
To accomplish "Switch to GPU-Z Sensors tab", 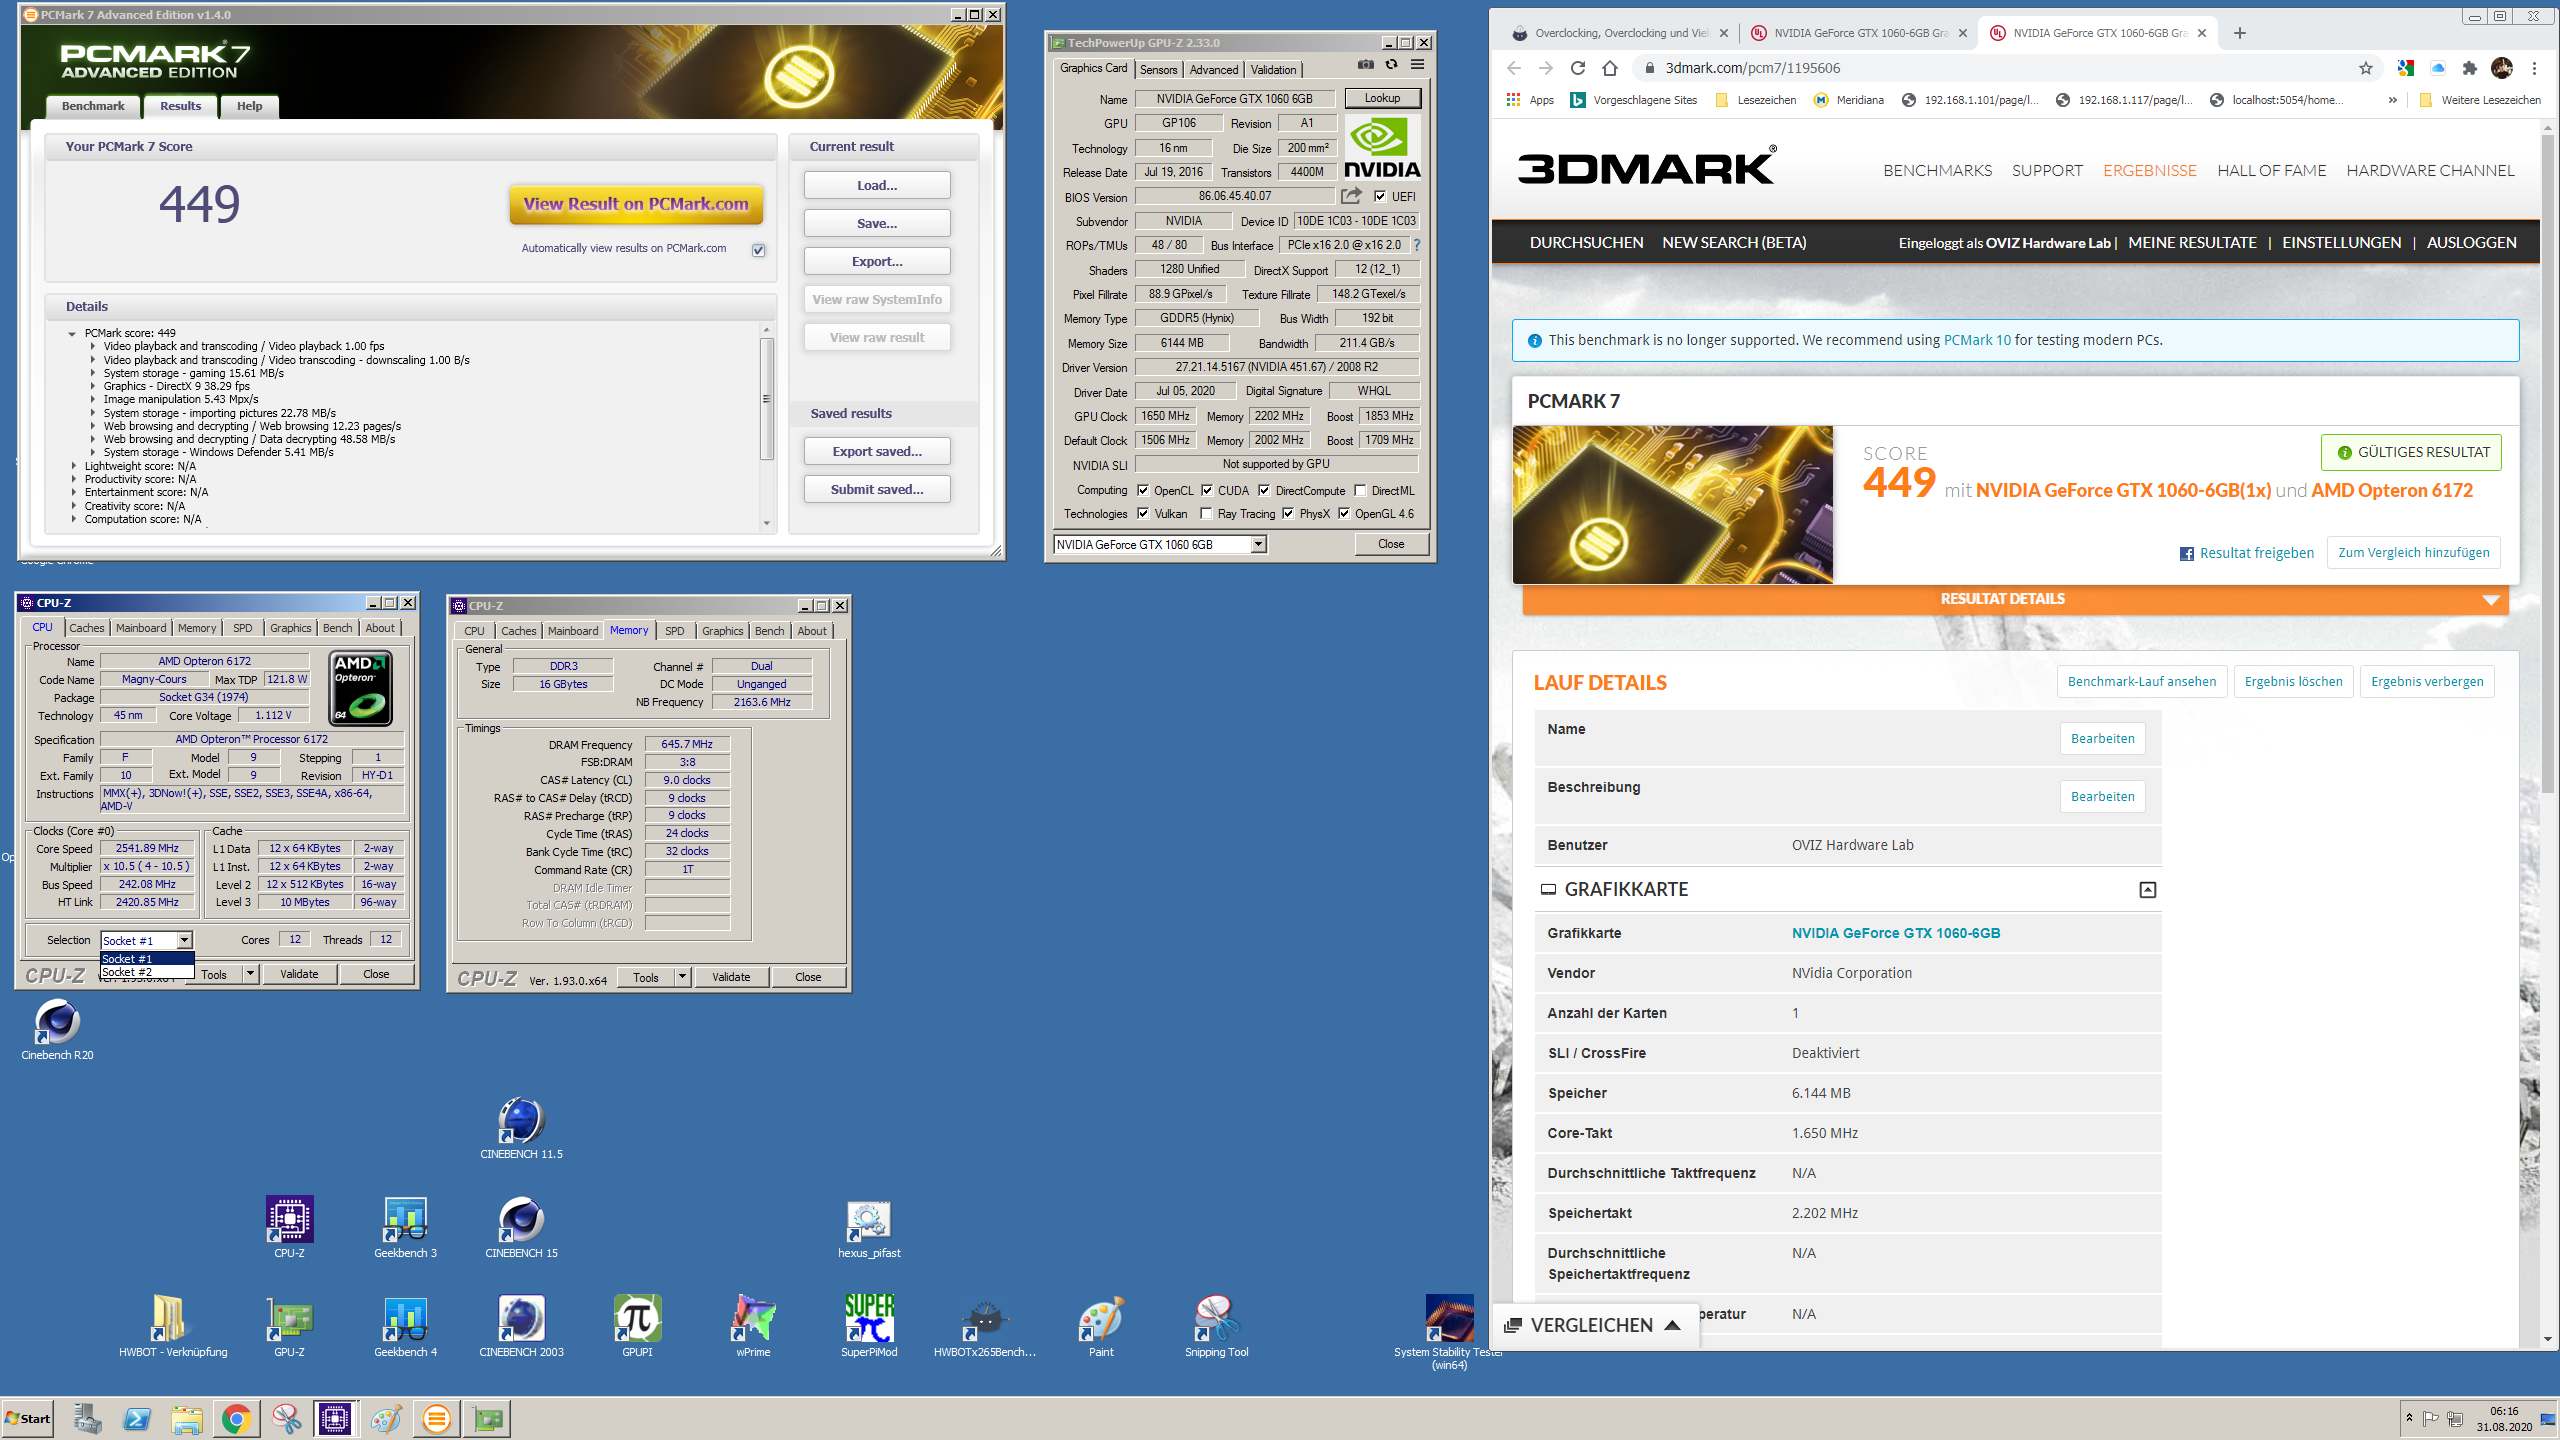I will pyautogui.click(x=1158, y=70).
